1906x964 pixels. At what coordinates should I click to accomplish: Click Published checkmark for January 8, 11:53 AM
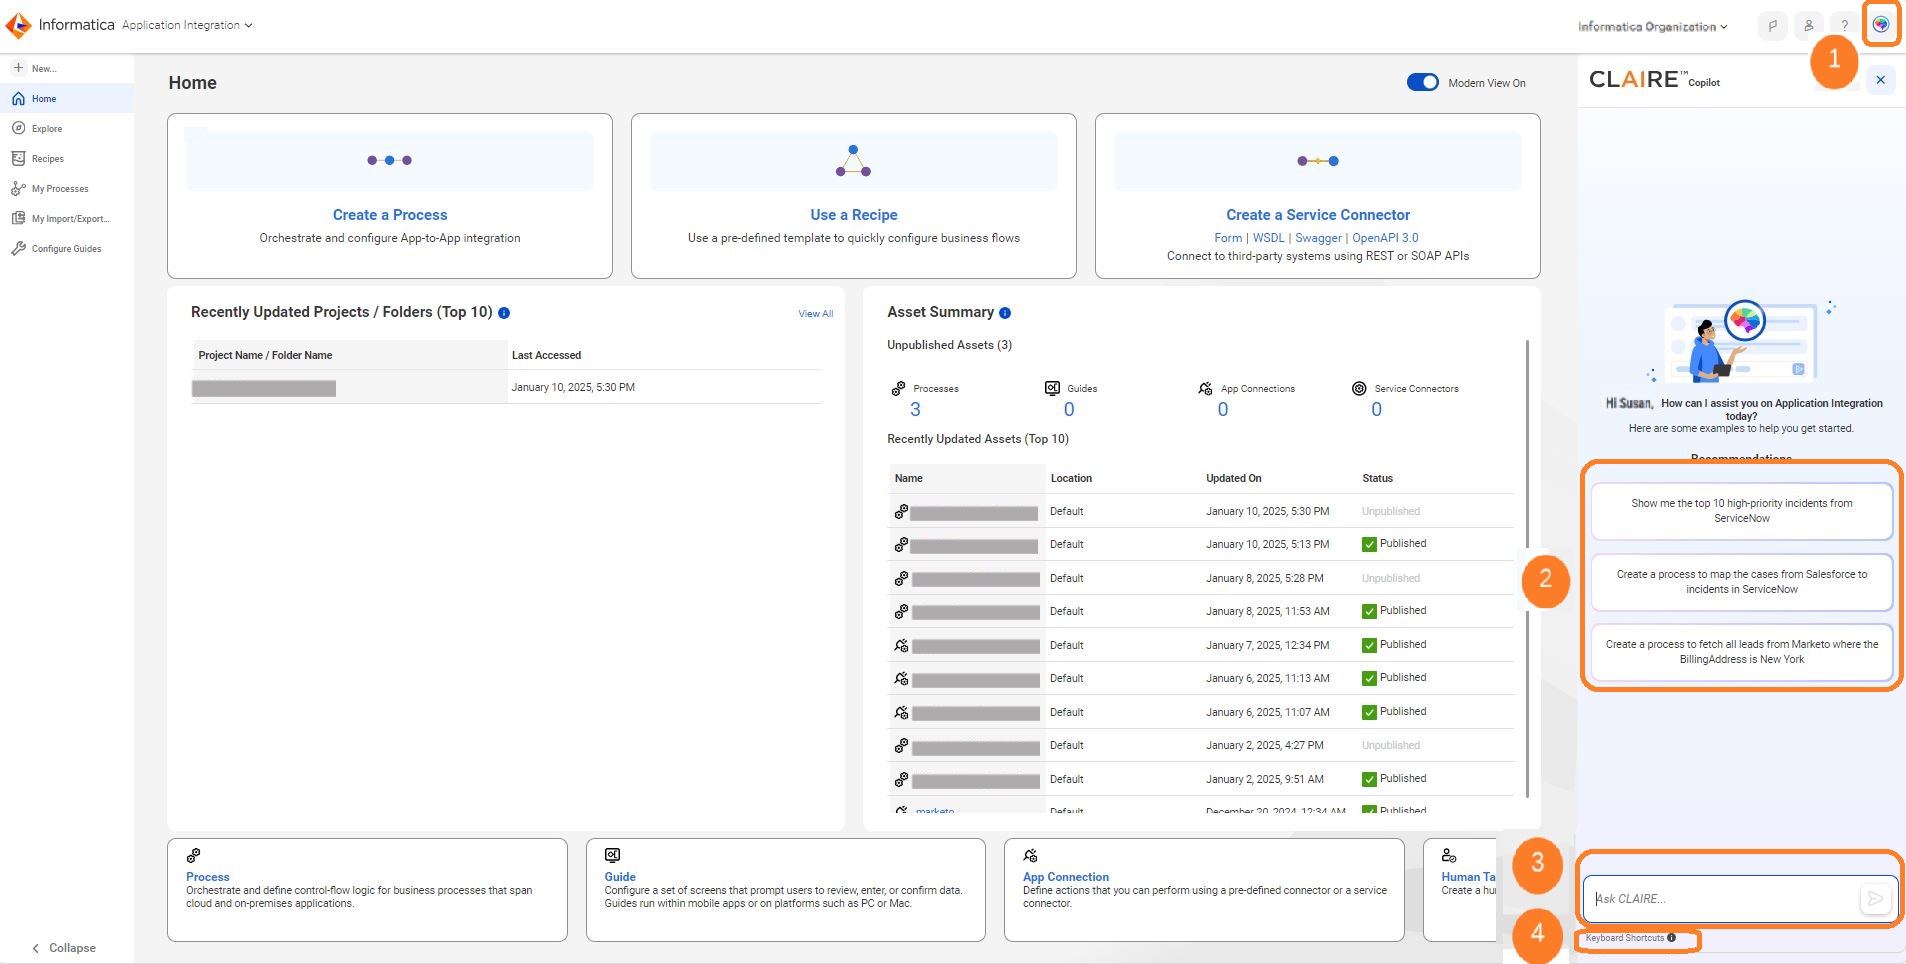click(x=1369, y=612)
